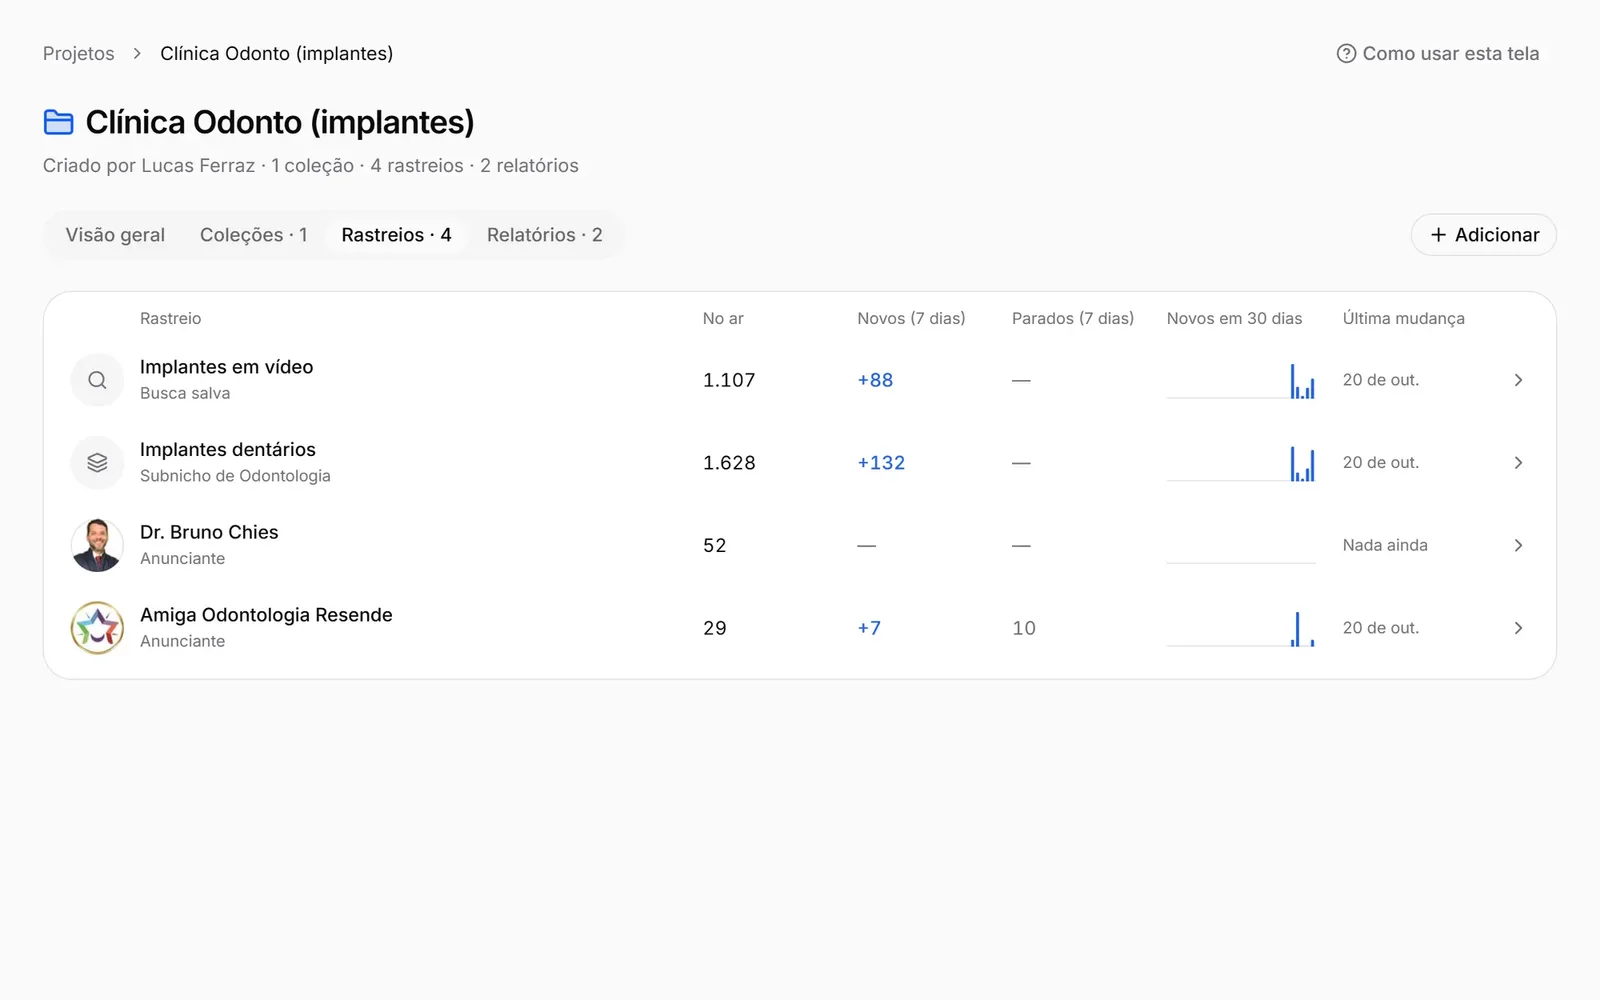Click the No ar value 52

pyautogui.click(x=715, y=545)
